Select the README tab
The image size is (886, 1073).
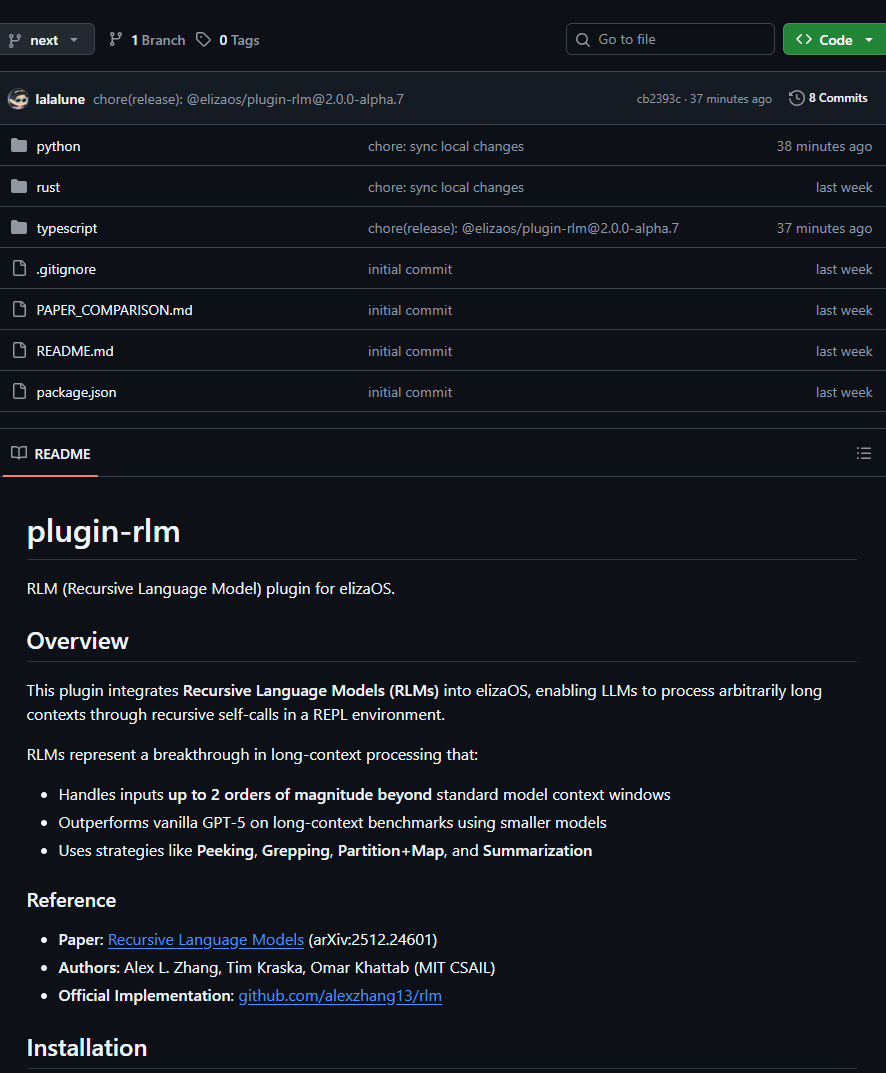(51, 454)
